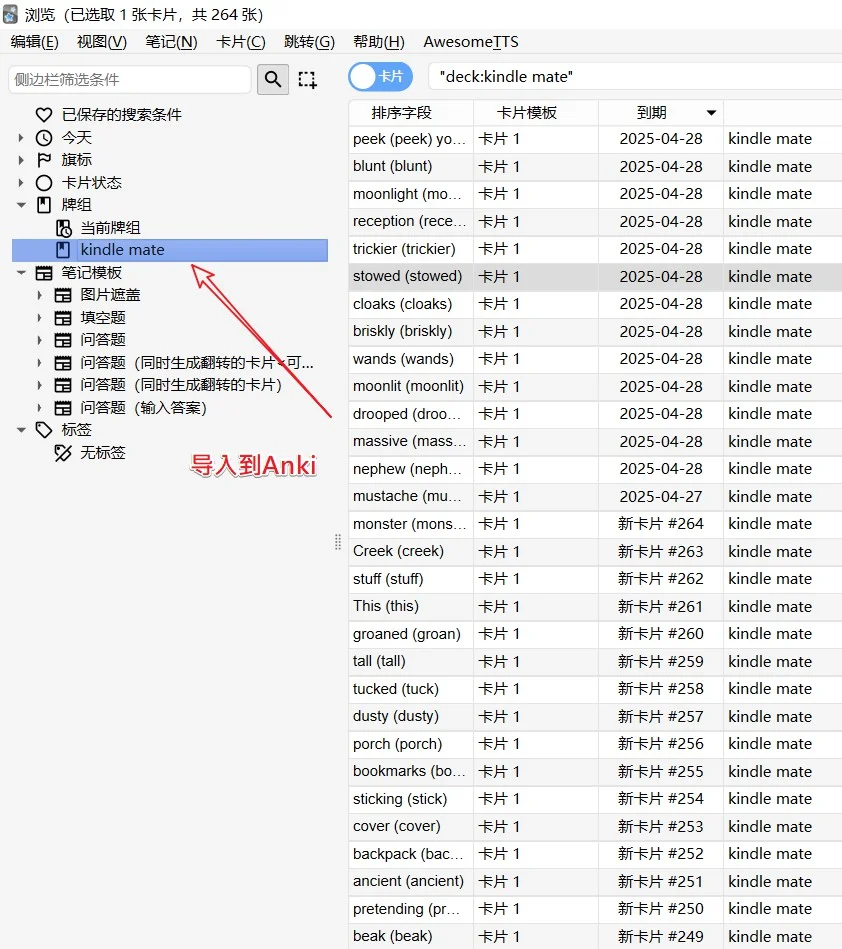Viewport: 842px width, 949px height.
Task: Click sort arrow on 到期 column
Action: pyautogui.click(x=711, y=113)
